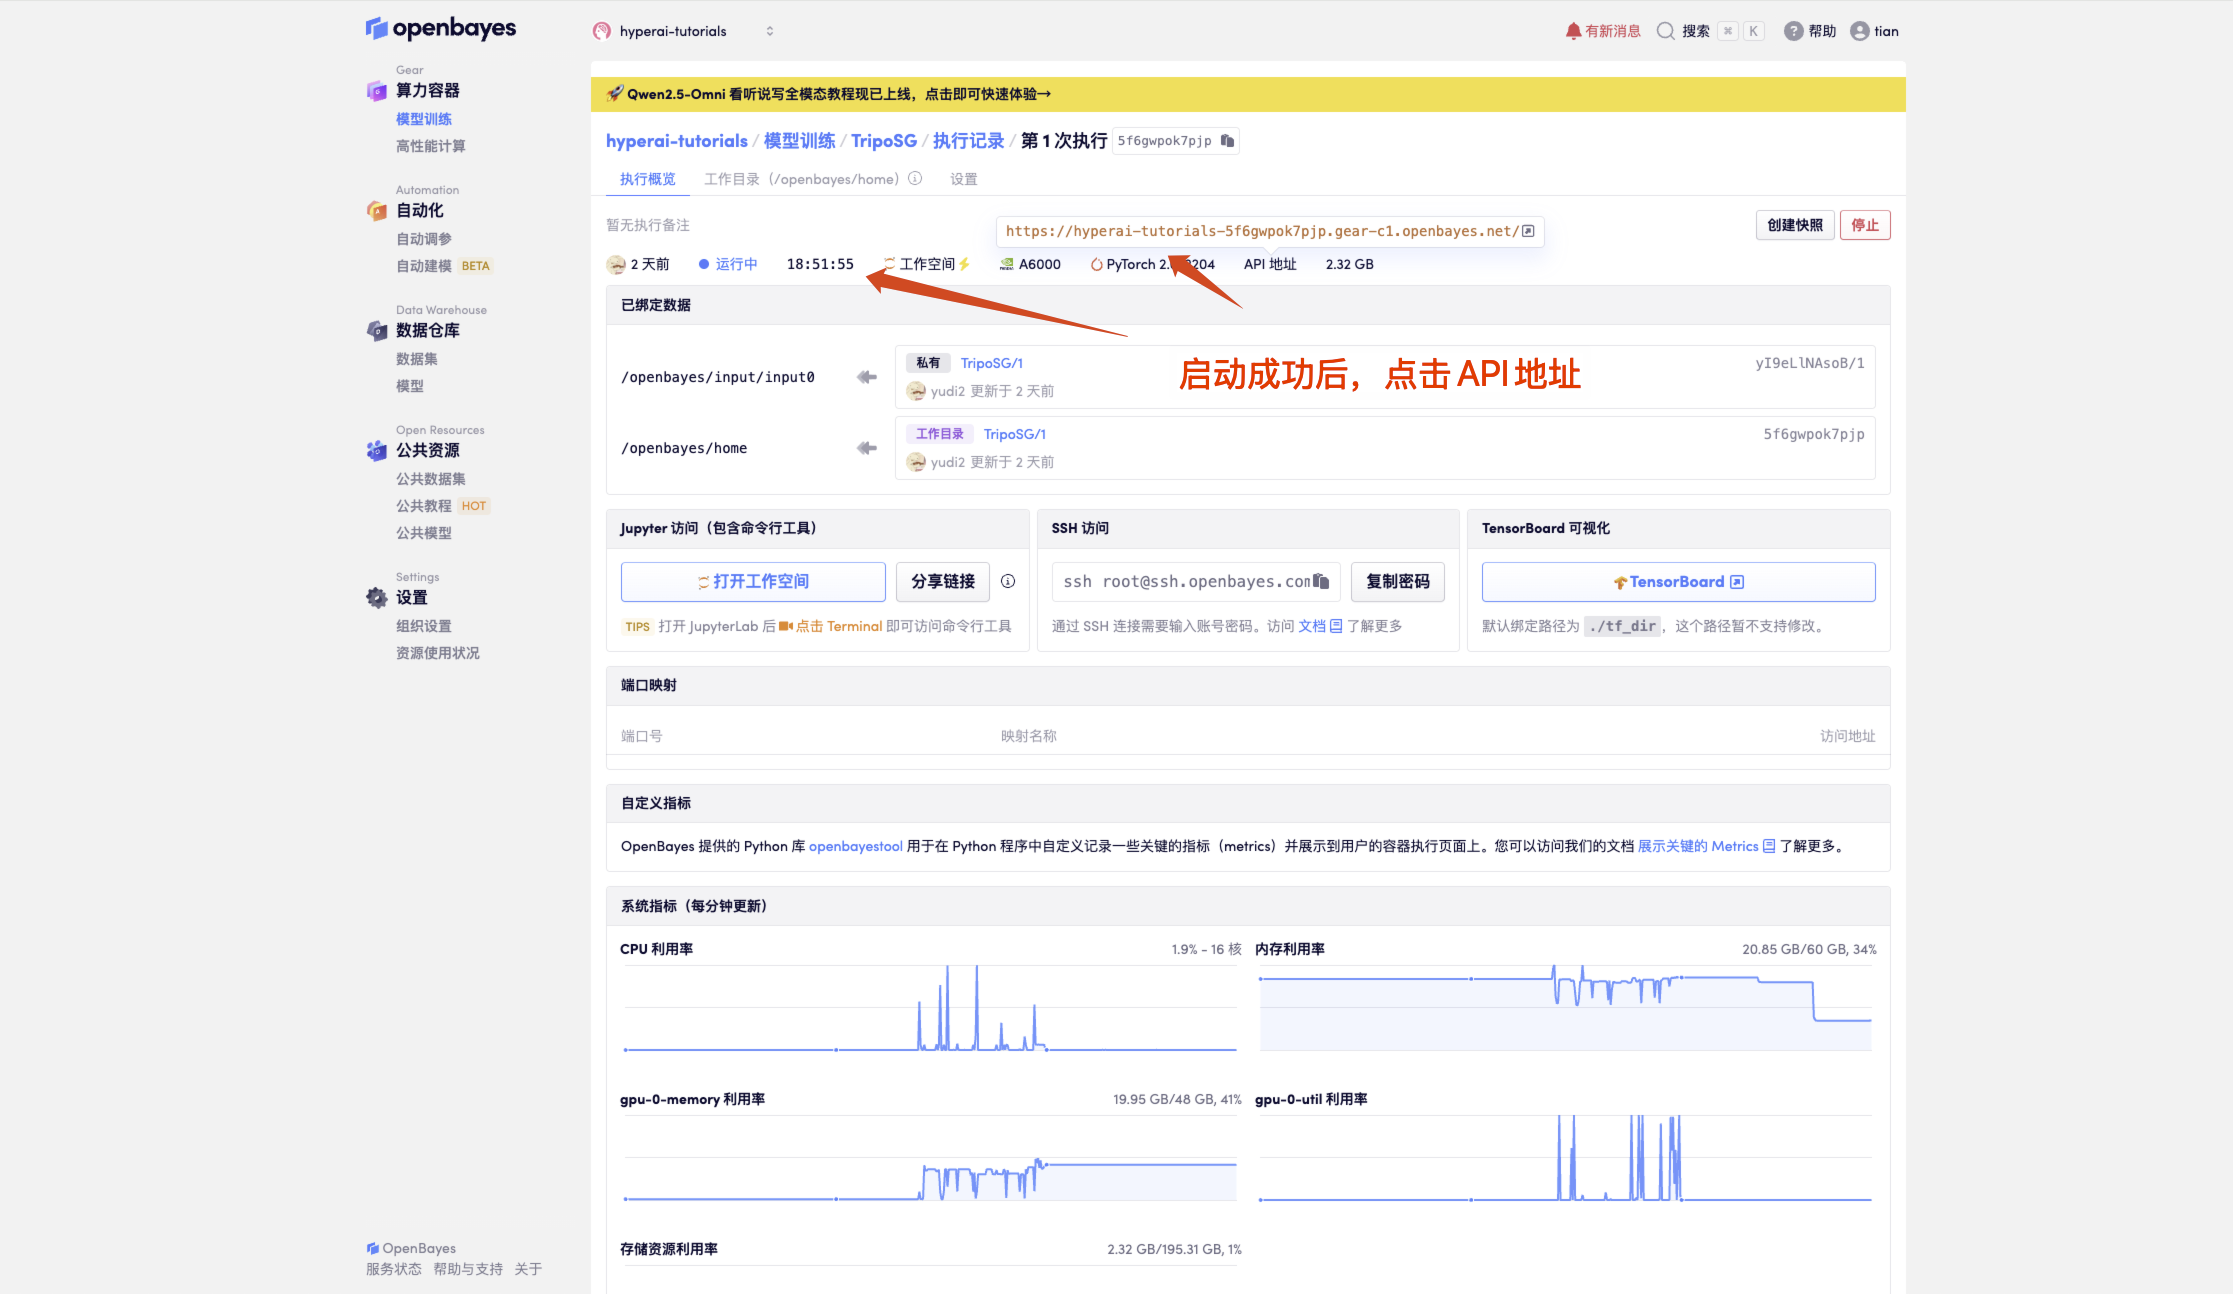Click the 创建快照 button
2233x1294 pixels.
1794,225
